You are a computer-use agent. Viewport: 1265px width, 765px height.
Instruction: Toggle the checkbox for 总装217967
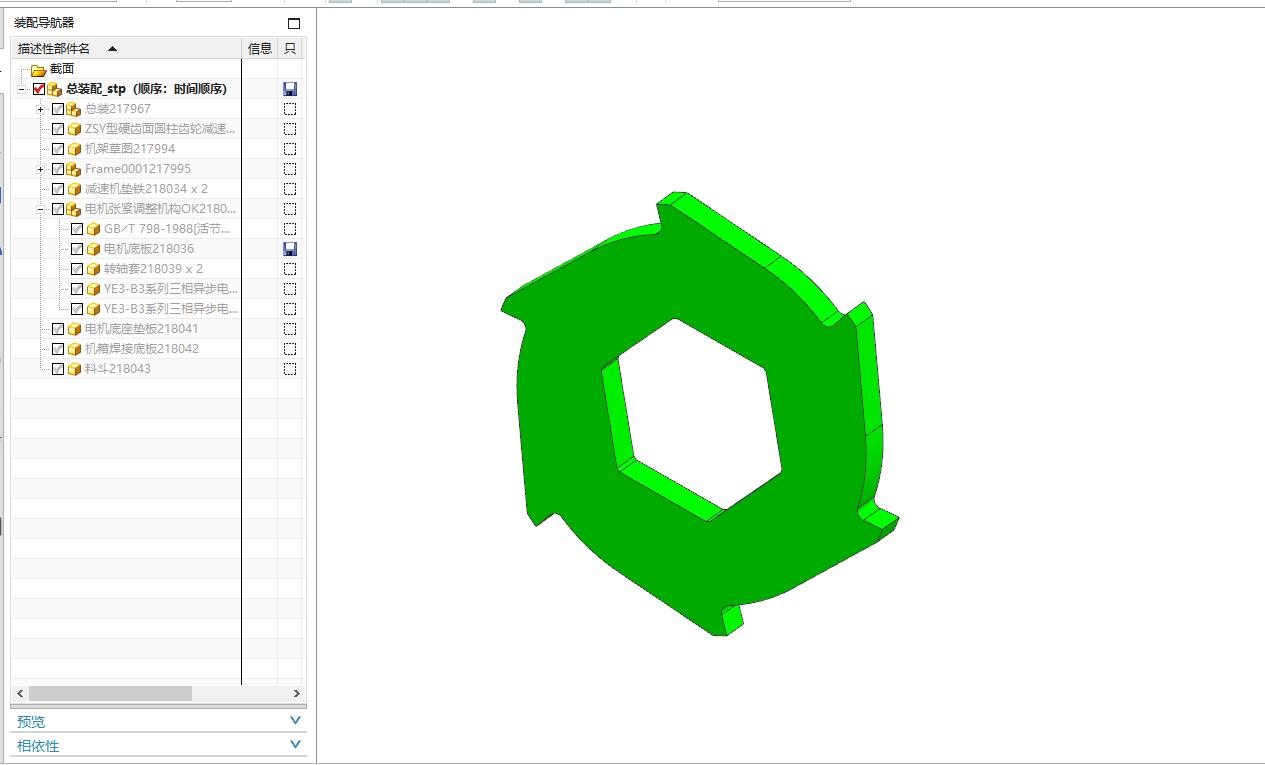(58, 109)
